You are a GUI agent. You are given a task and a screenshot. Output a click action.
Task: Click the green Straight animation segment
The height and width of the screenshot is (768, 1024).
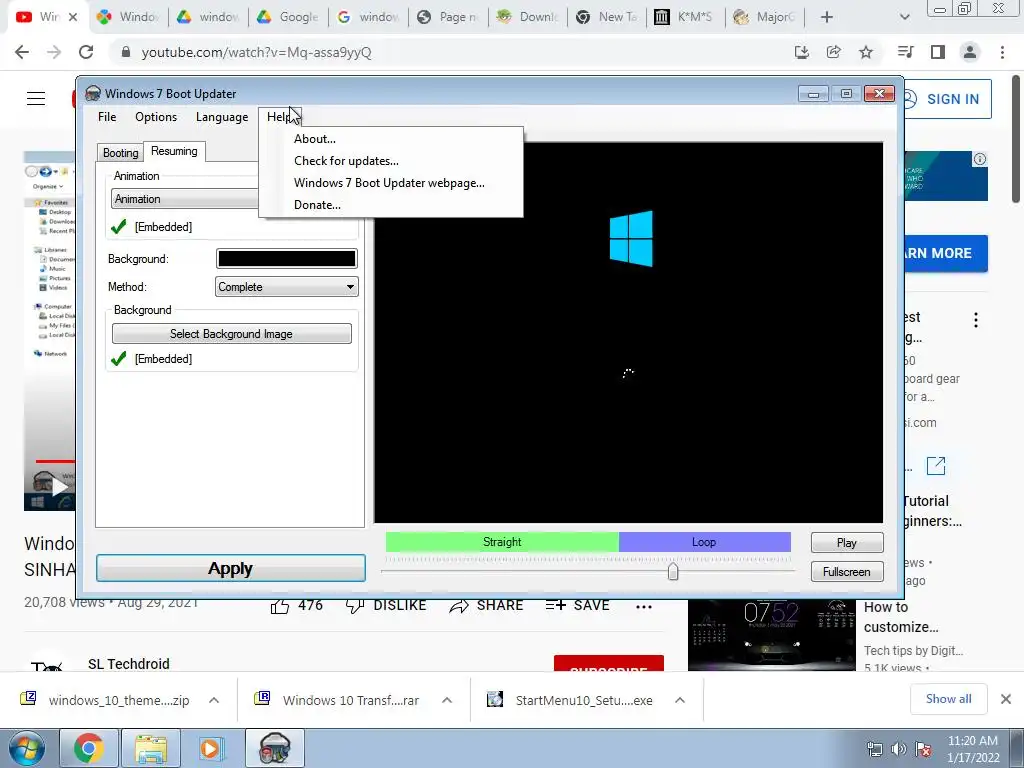(x=502, y=542)
